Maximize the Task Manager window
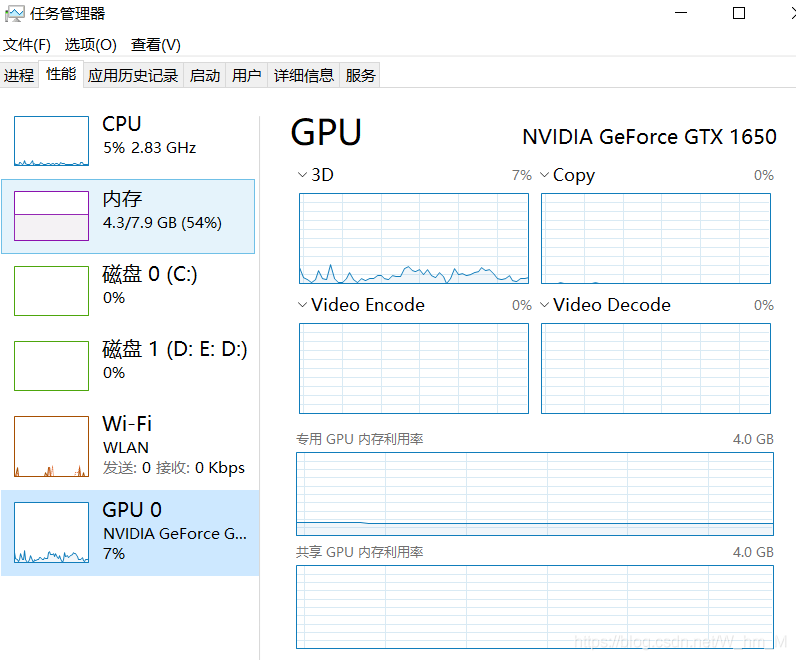The image size is (796, 660). click(739, 14)
